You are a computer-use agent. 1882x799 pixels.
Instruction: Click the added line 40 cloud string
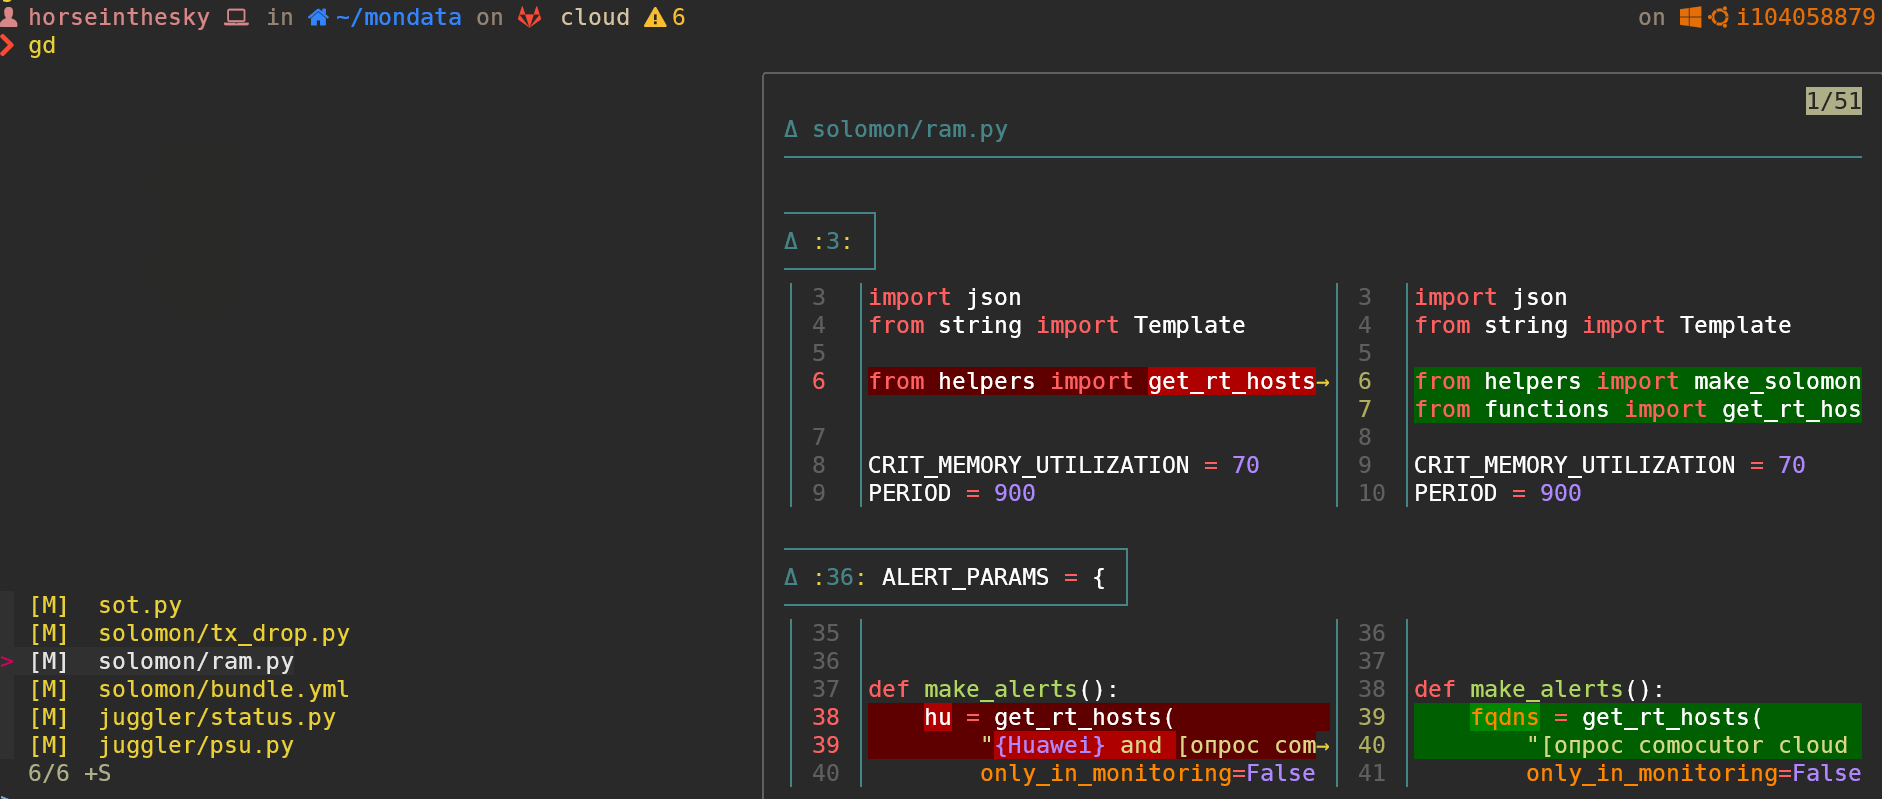coord(1638,745)
